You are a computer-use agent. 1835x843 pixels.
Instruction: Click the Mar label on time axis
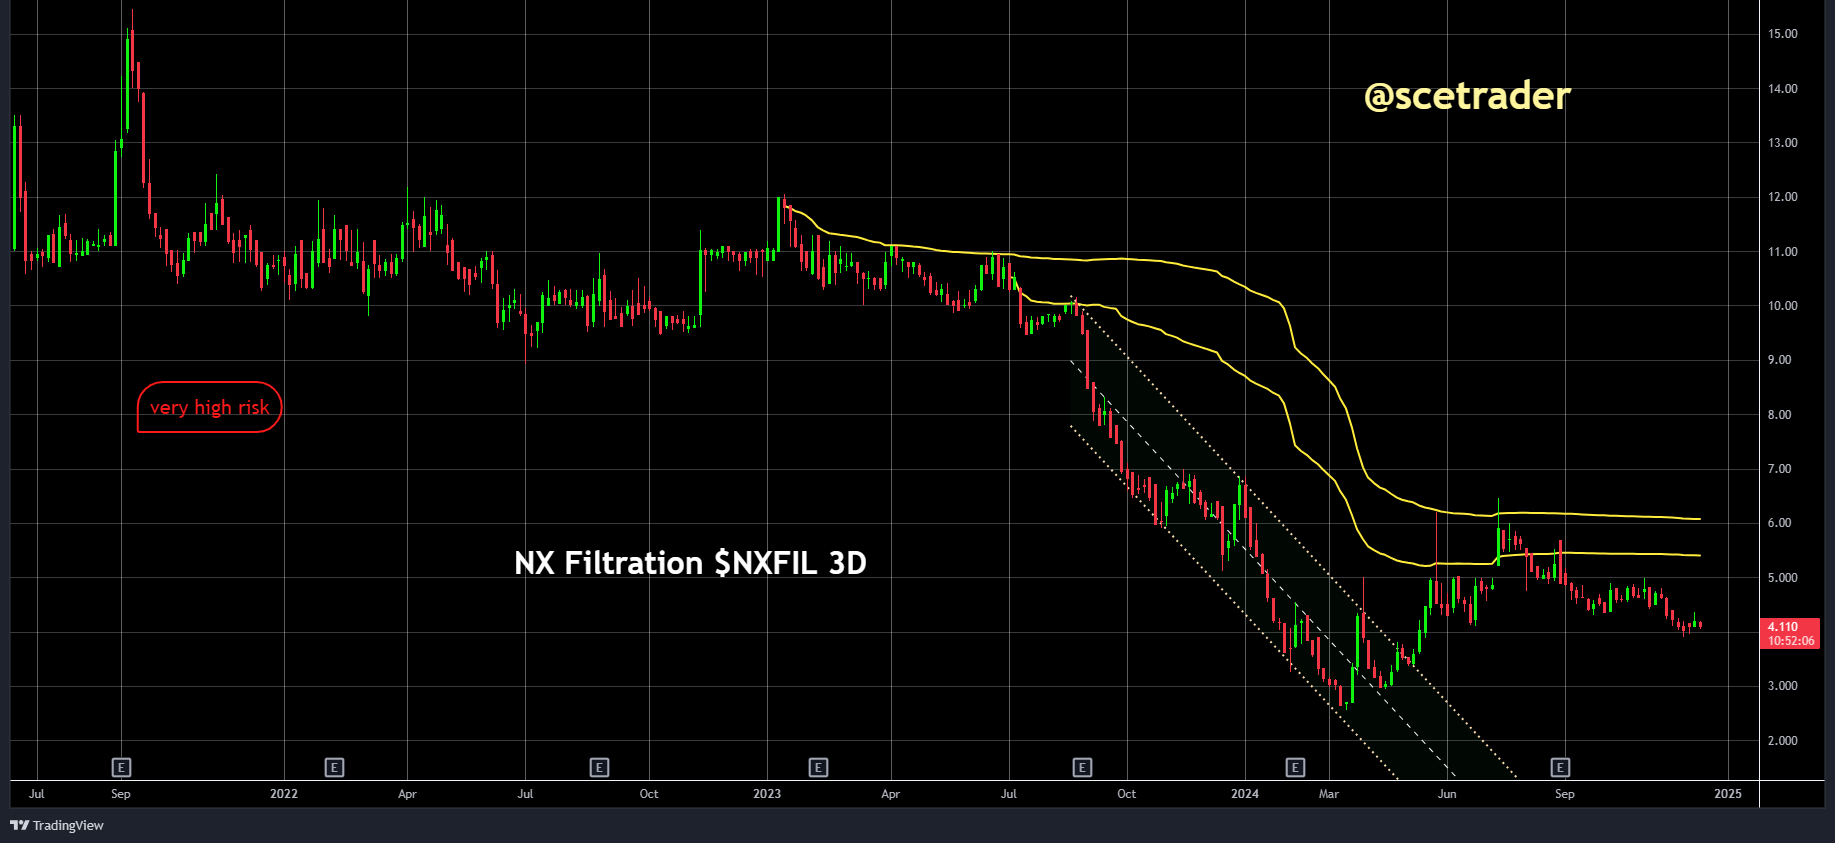coord(1329,794)
